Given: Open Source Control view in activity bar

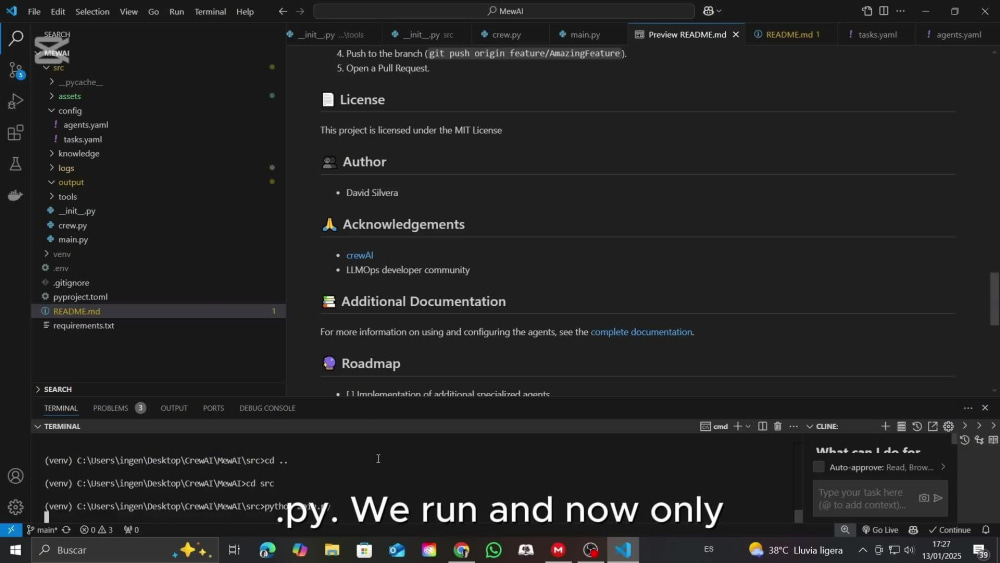Looking at the screenshot, I should [16, 69].
